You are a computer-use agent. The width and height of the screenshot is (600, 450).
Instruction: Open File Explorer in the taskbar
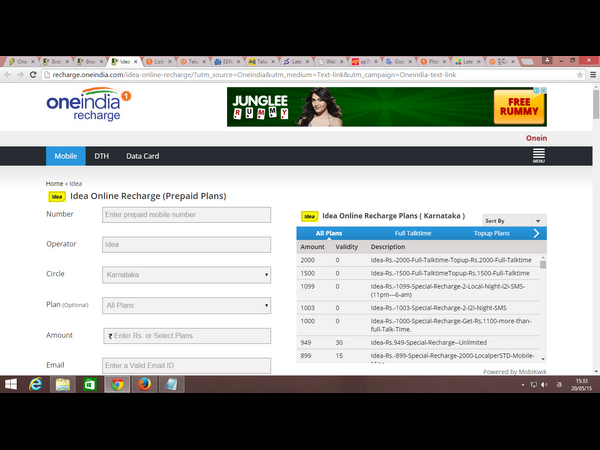click(x=62, y=384)
